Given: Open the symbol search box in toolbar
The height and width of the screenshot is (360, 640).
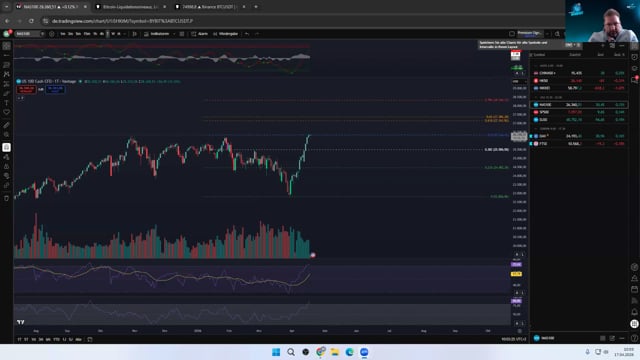Looking at the screenshot, I should pos(29,34).
